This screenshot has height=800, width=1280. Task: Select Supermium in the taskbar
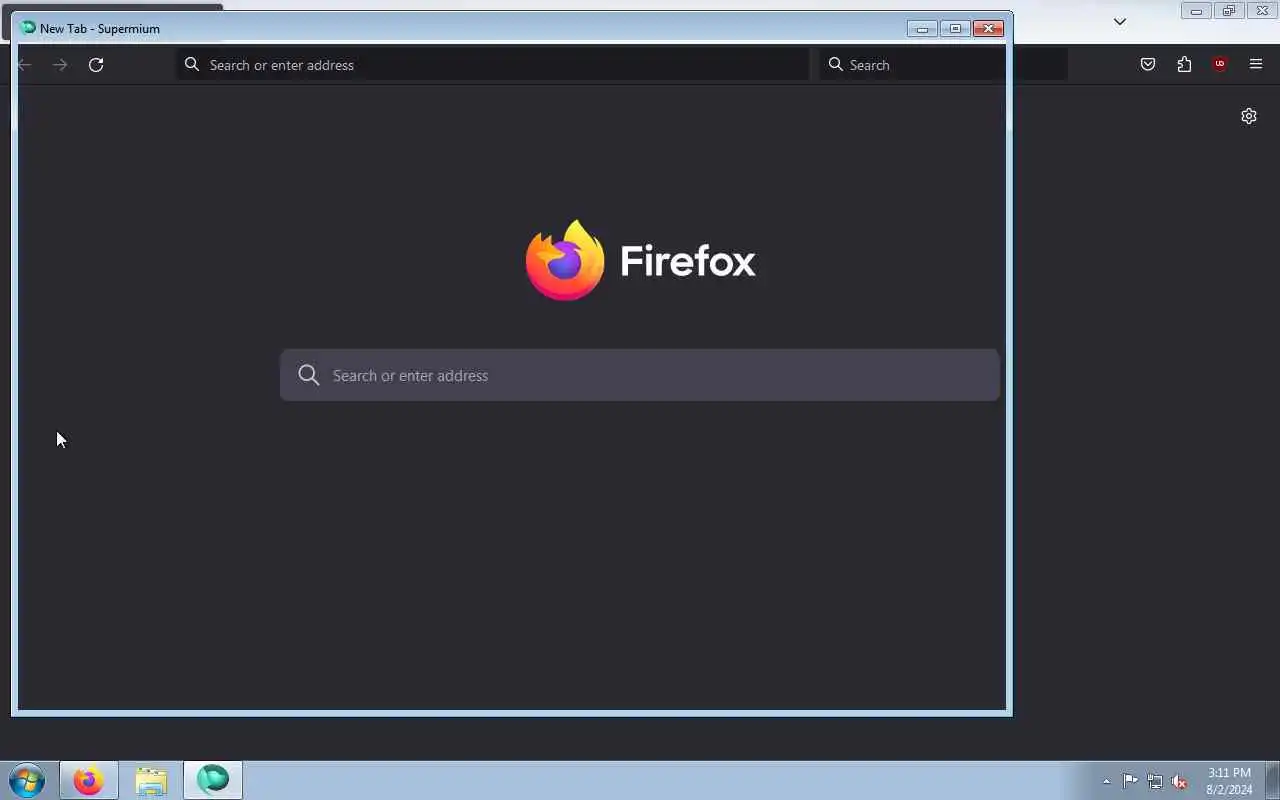(x=213, y=780)
